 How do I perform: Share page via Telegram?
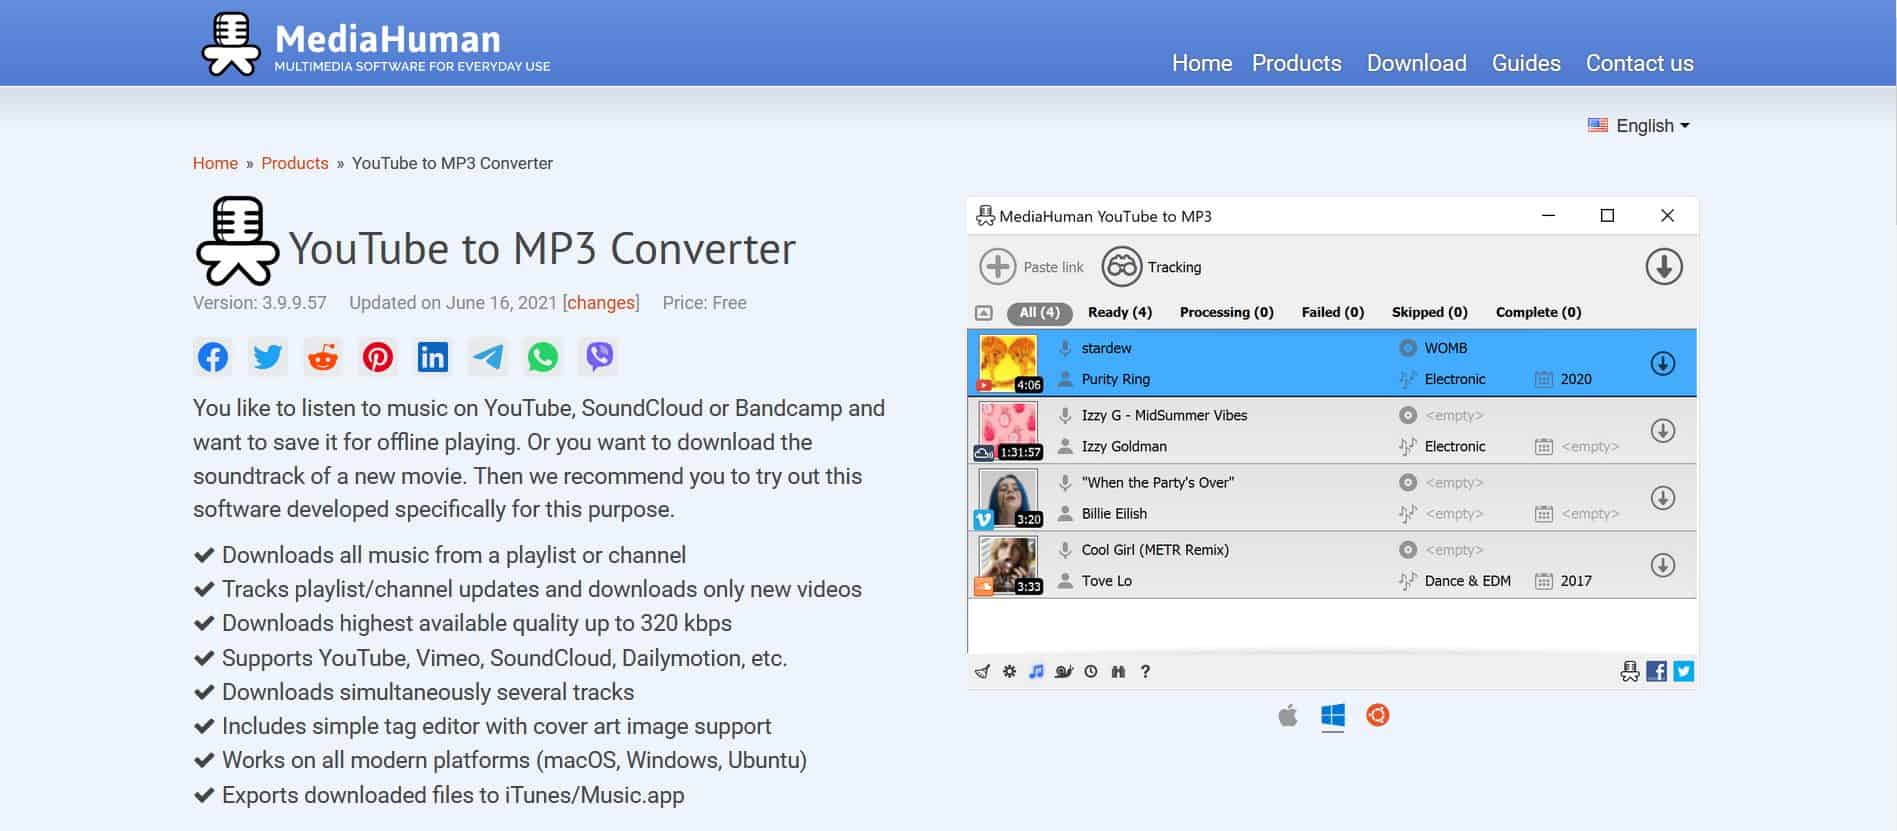click(x=488, y=357)
